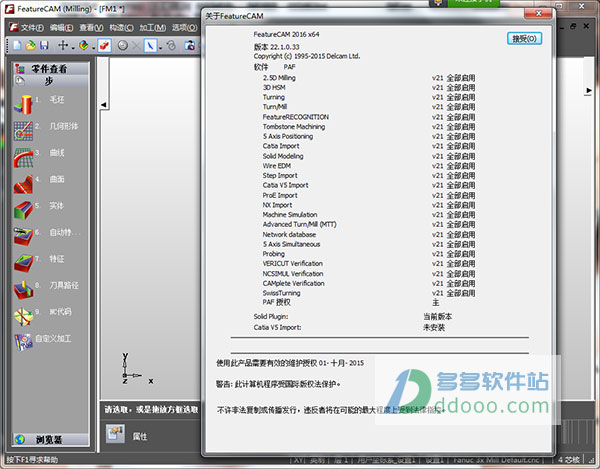Select the FeatureRECOGNITION row text
Image resolution: width=600 pixels, height=469 pixels.
pos(295,117)
